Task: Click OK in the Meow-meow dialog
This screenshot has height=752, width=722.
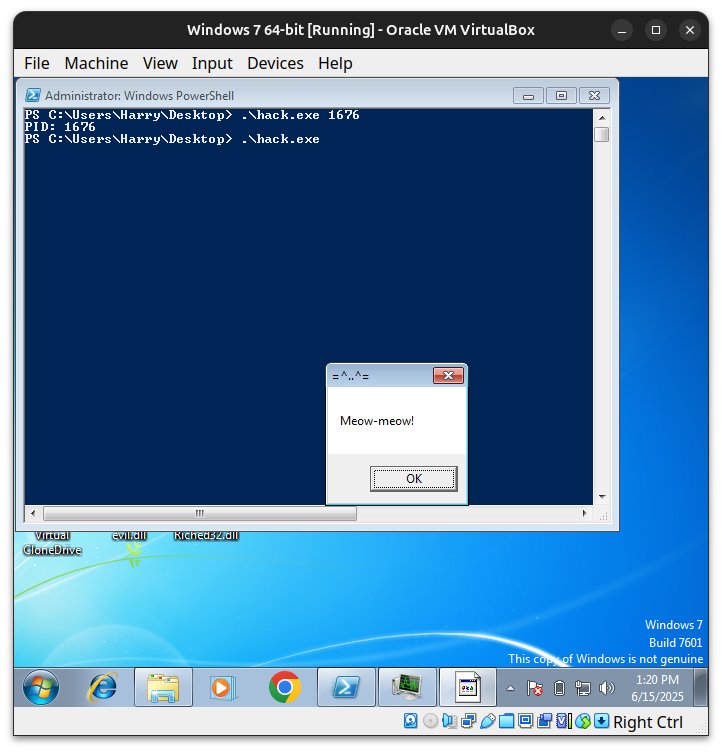Action: point(414,479)
